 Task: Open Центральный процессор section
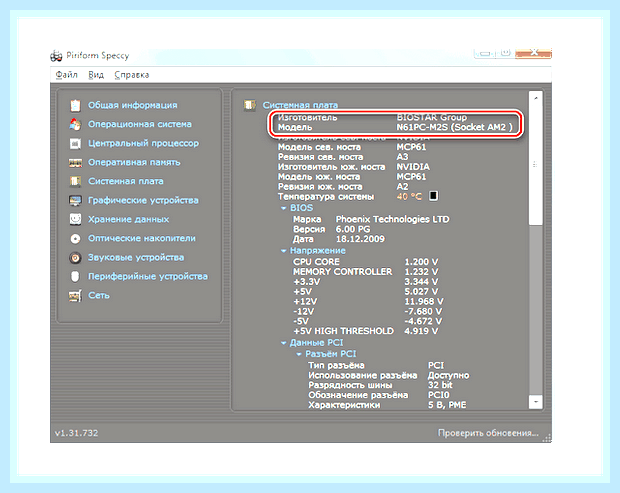pos(143,143)
